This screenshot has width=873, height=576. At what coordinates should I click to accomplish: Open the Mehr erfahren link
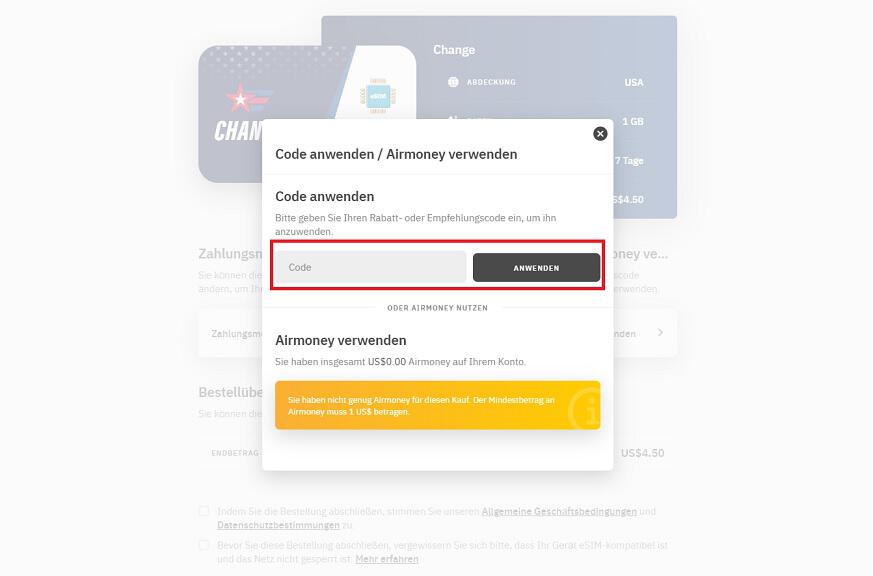[x=387, y=559]
